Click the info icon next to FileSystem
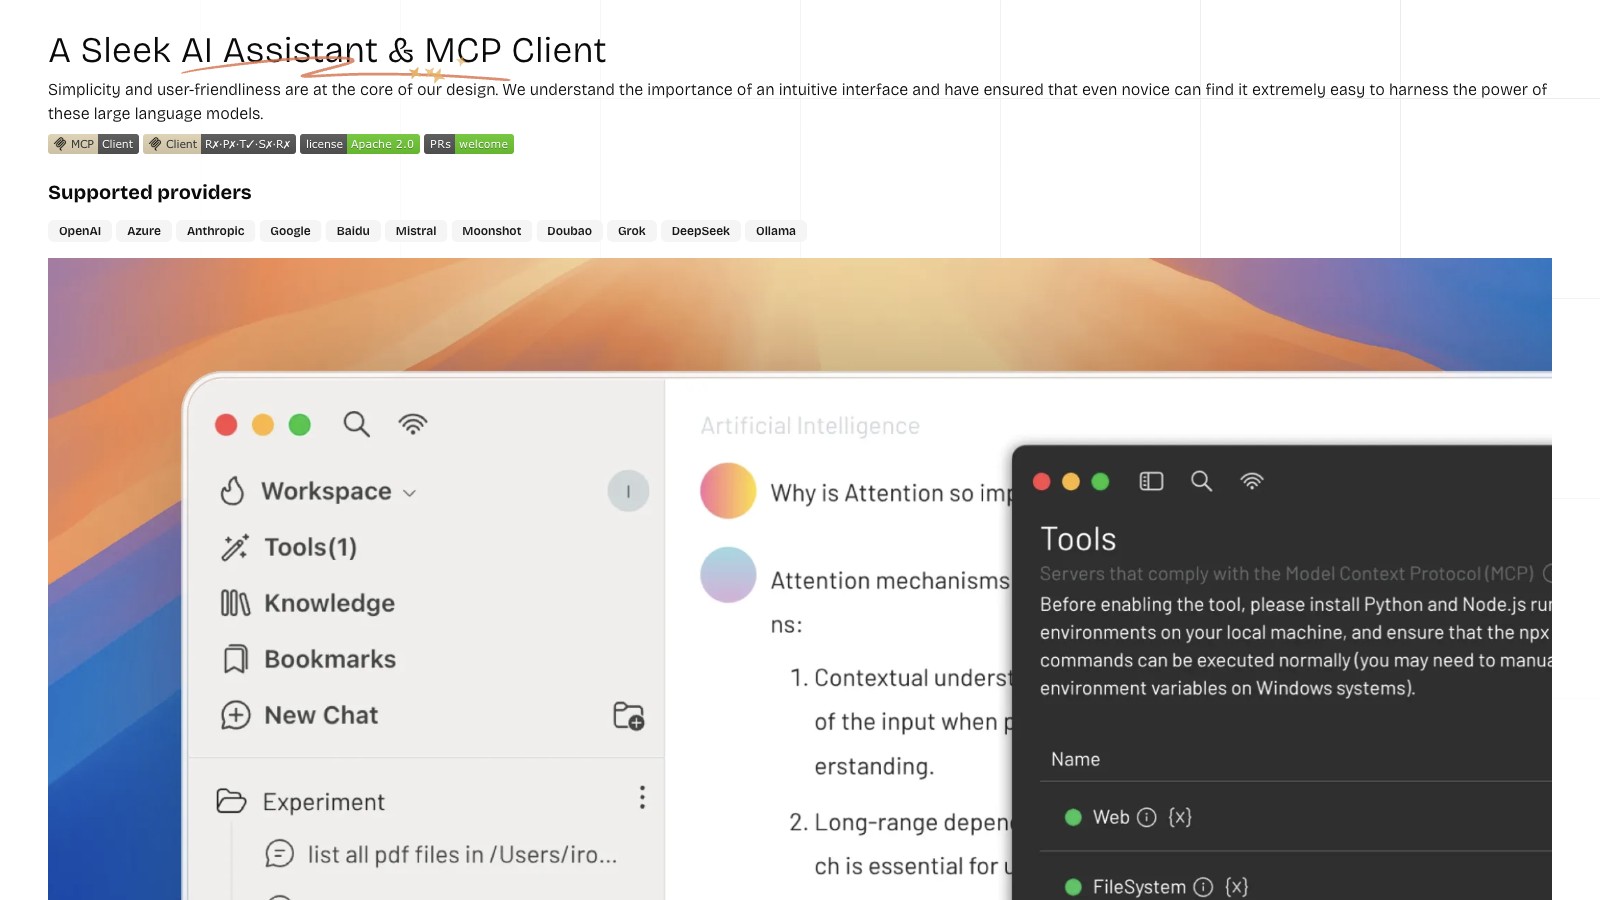 pyautogui.click(x=1203, y=887)
